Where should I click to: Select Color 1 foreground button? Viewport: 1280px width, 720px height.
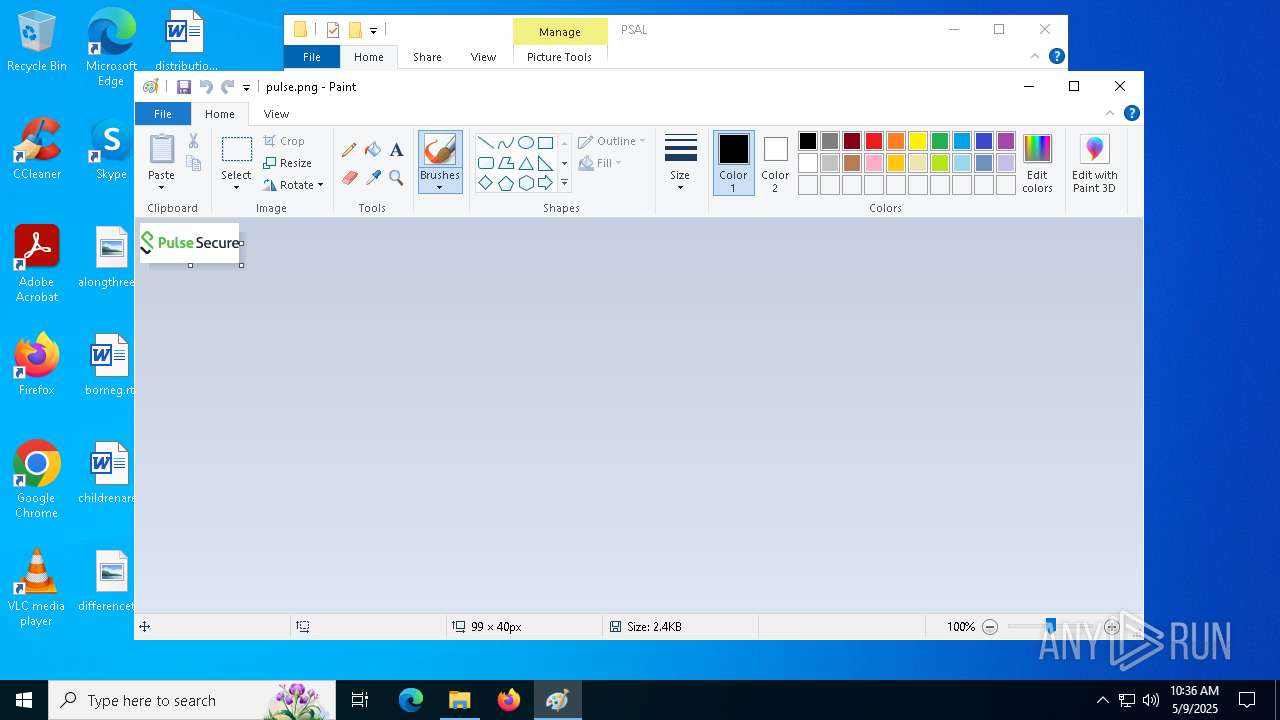[x=733, y=163]
